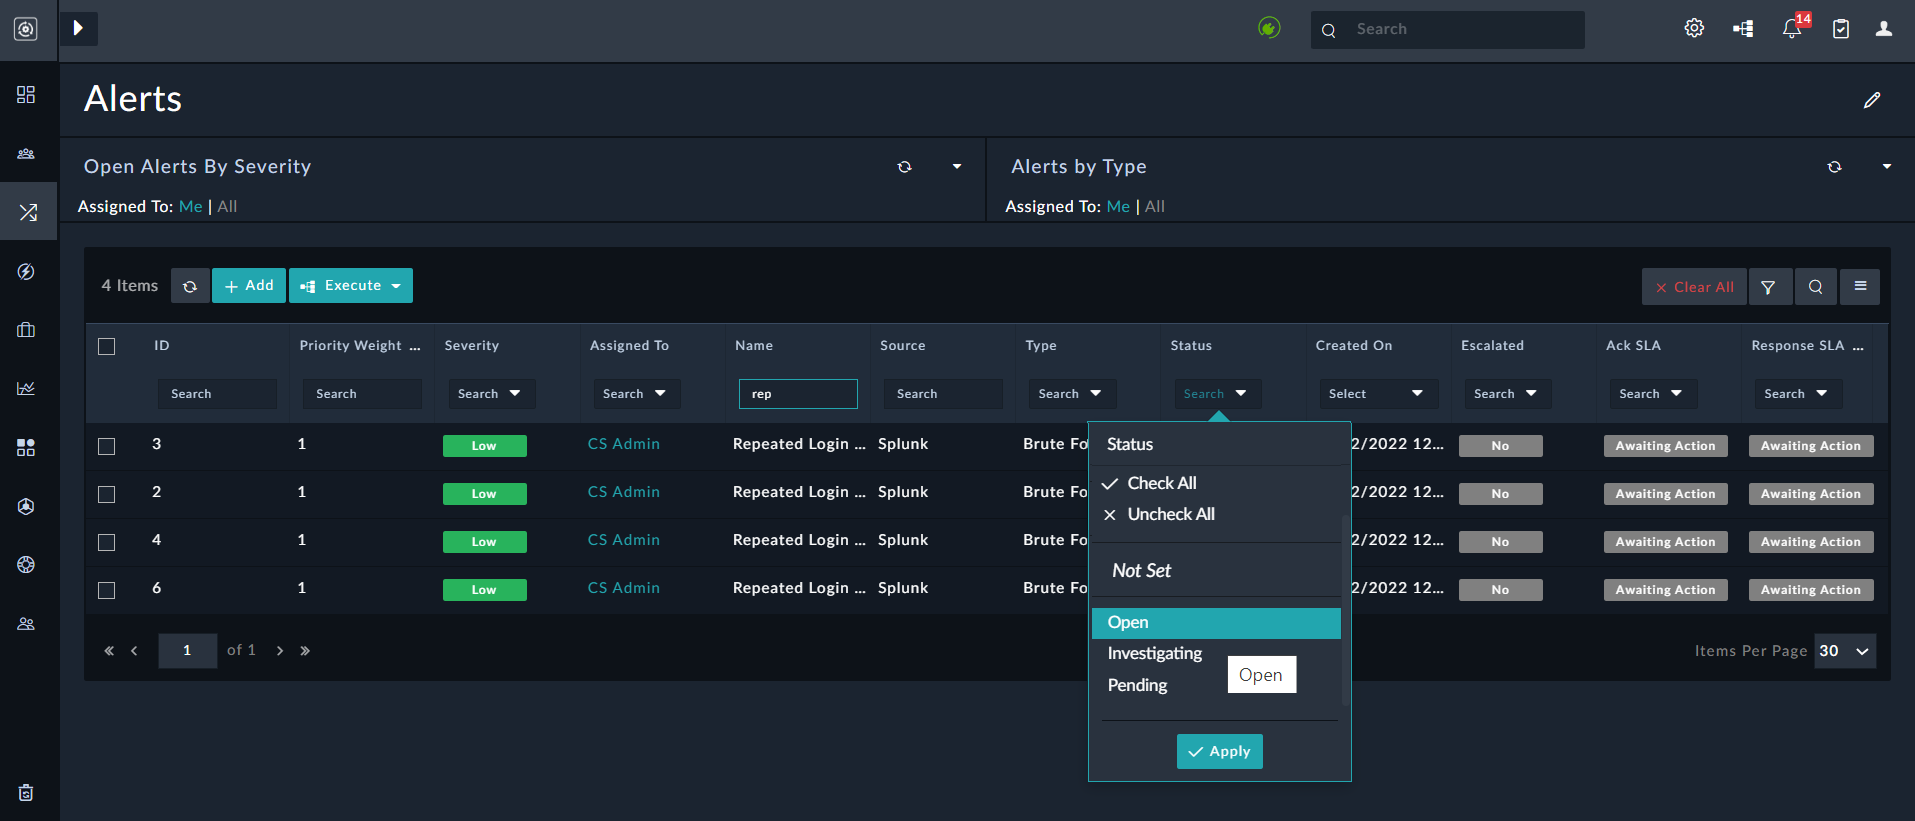Open the widgets grid sidebar icon

pos(26,447)
